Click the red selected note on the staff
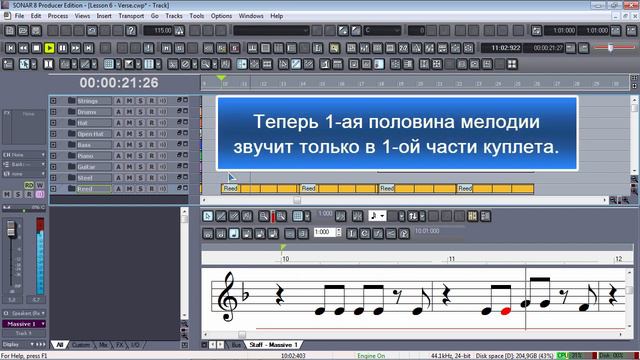The height and width of the screenshot is (360, 640). tap(505, 311)
